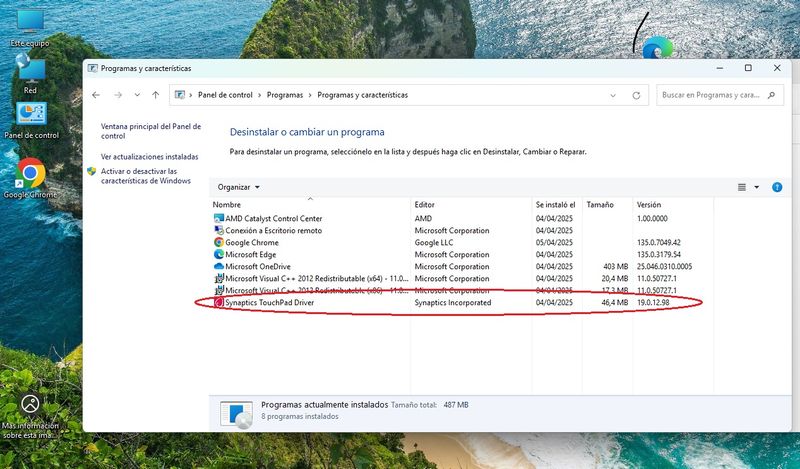Open the Panel de control desktop icon

pos(32,120)
